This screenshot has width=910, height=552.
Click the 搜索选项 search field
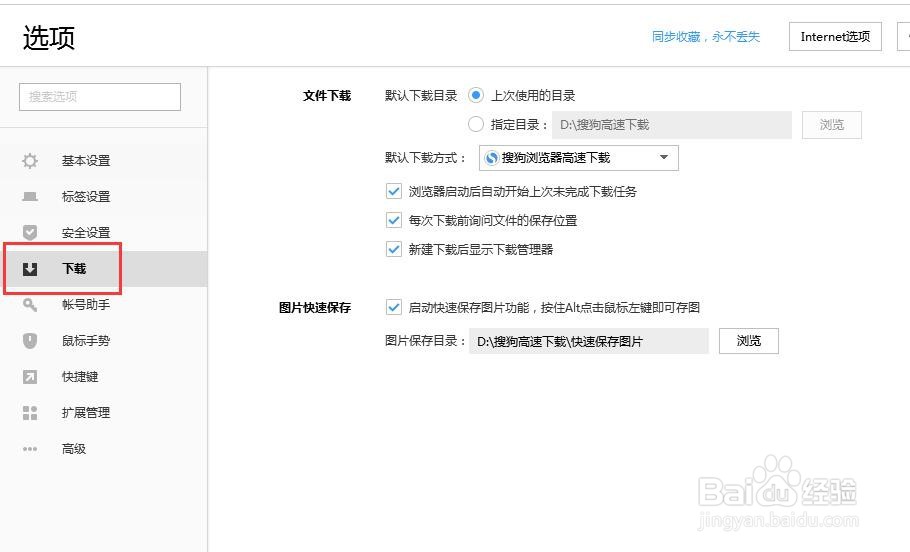[x=100, y=97]
